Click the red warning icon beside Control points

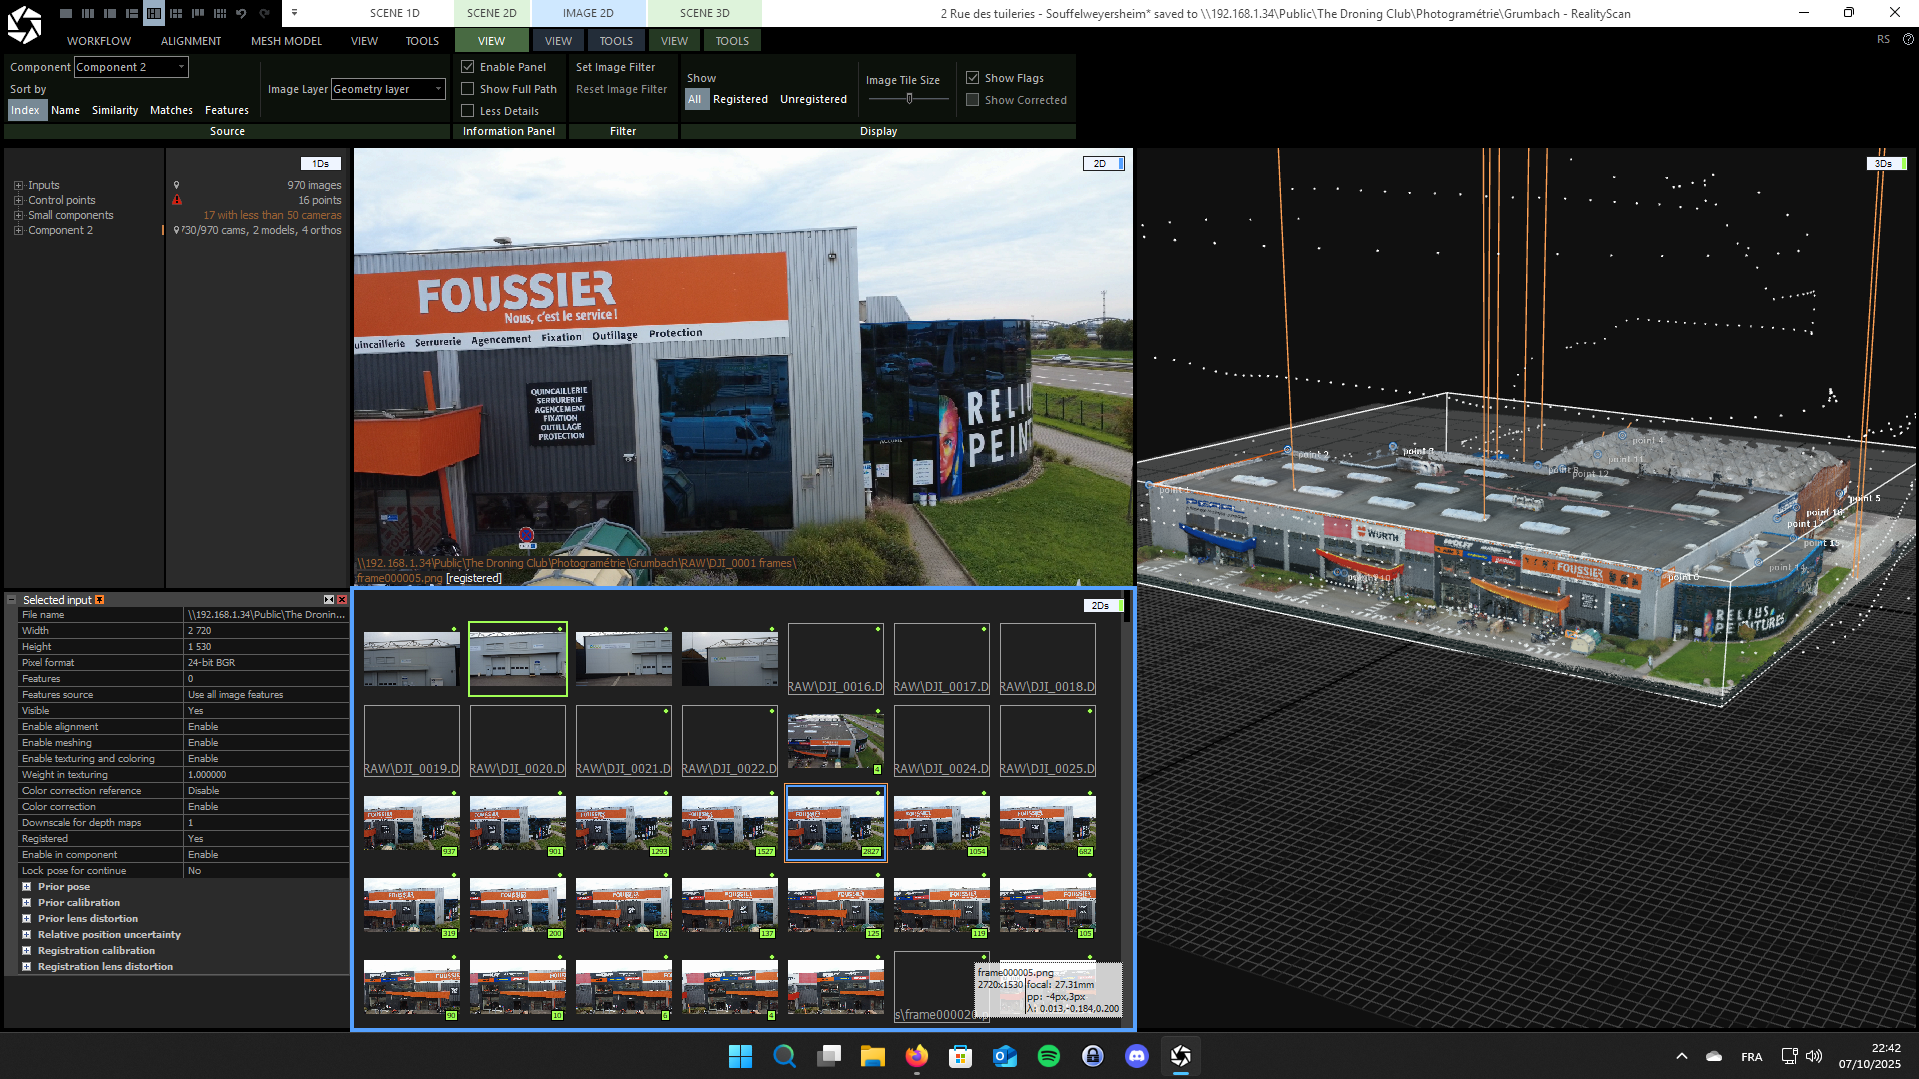tap(177, 200)
